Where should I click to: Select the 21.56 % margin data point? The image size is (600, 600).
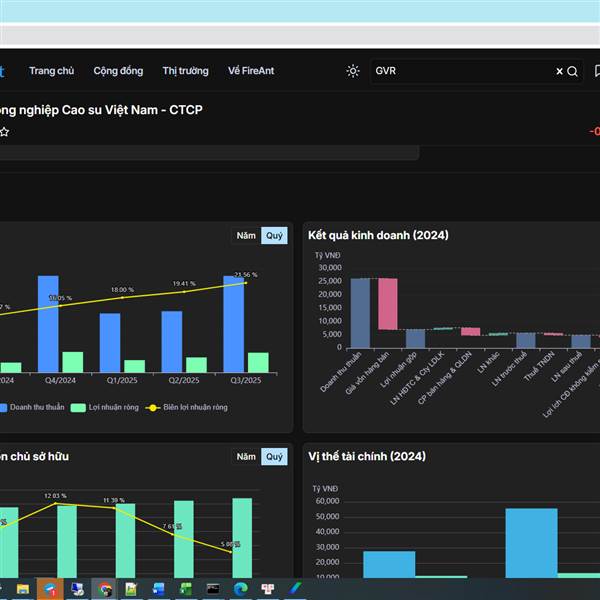(246, 283)
